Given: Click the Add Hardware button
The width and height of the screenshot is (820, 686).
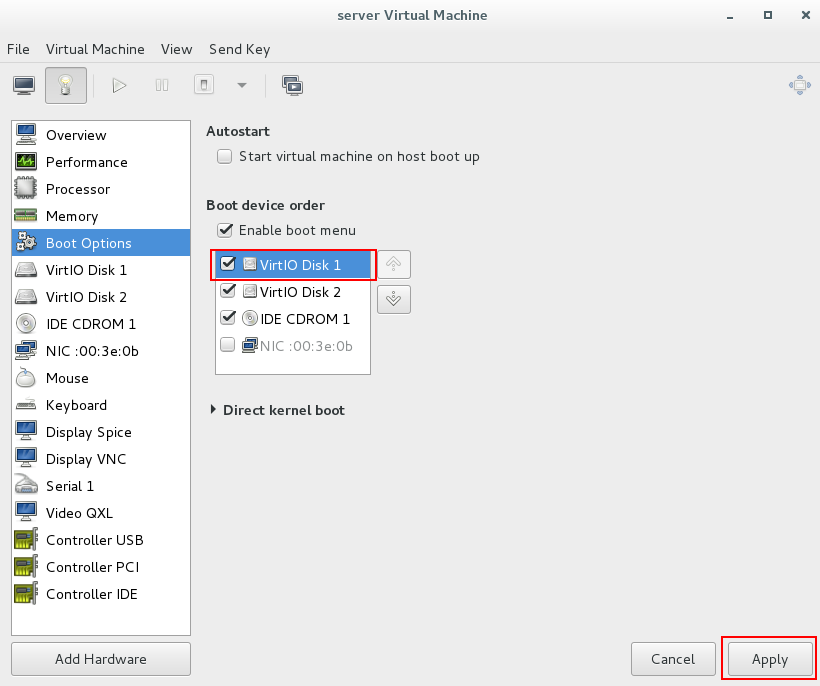Looking at the screenshot, I should point(101,659).
